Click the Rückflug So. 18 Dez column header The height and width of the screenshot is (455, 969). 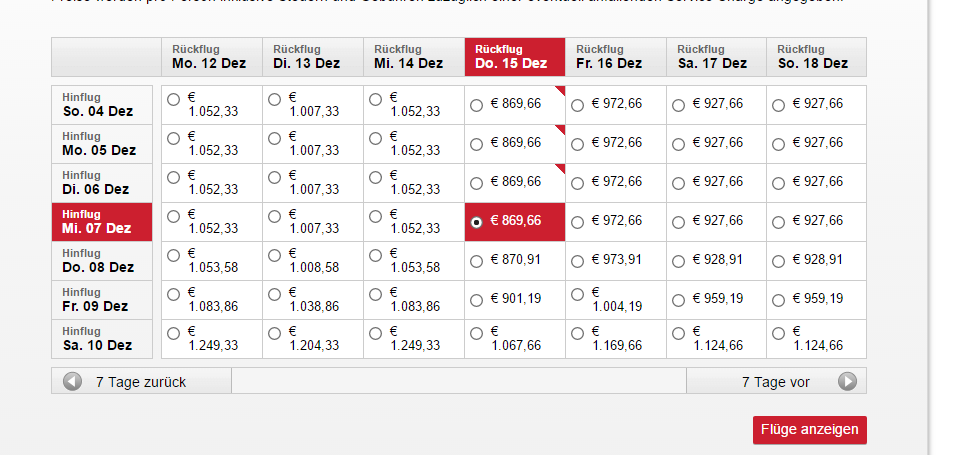(x=816, y=57)
